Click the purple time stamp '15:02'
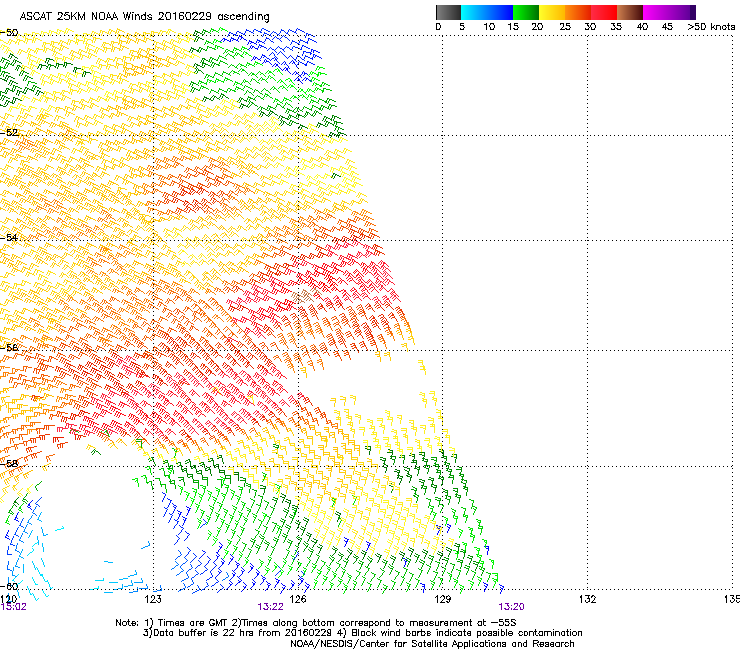This screenshot has height=650, width=740. 13,607
